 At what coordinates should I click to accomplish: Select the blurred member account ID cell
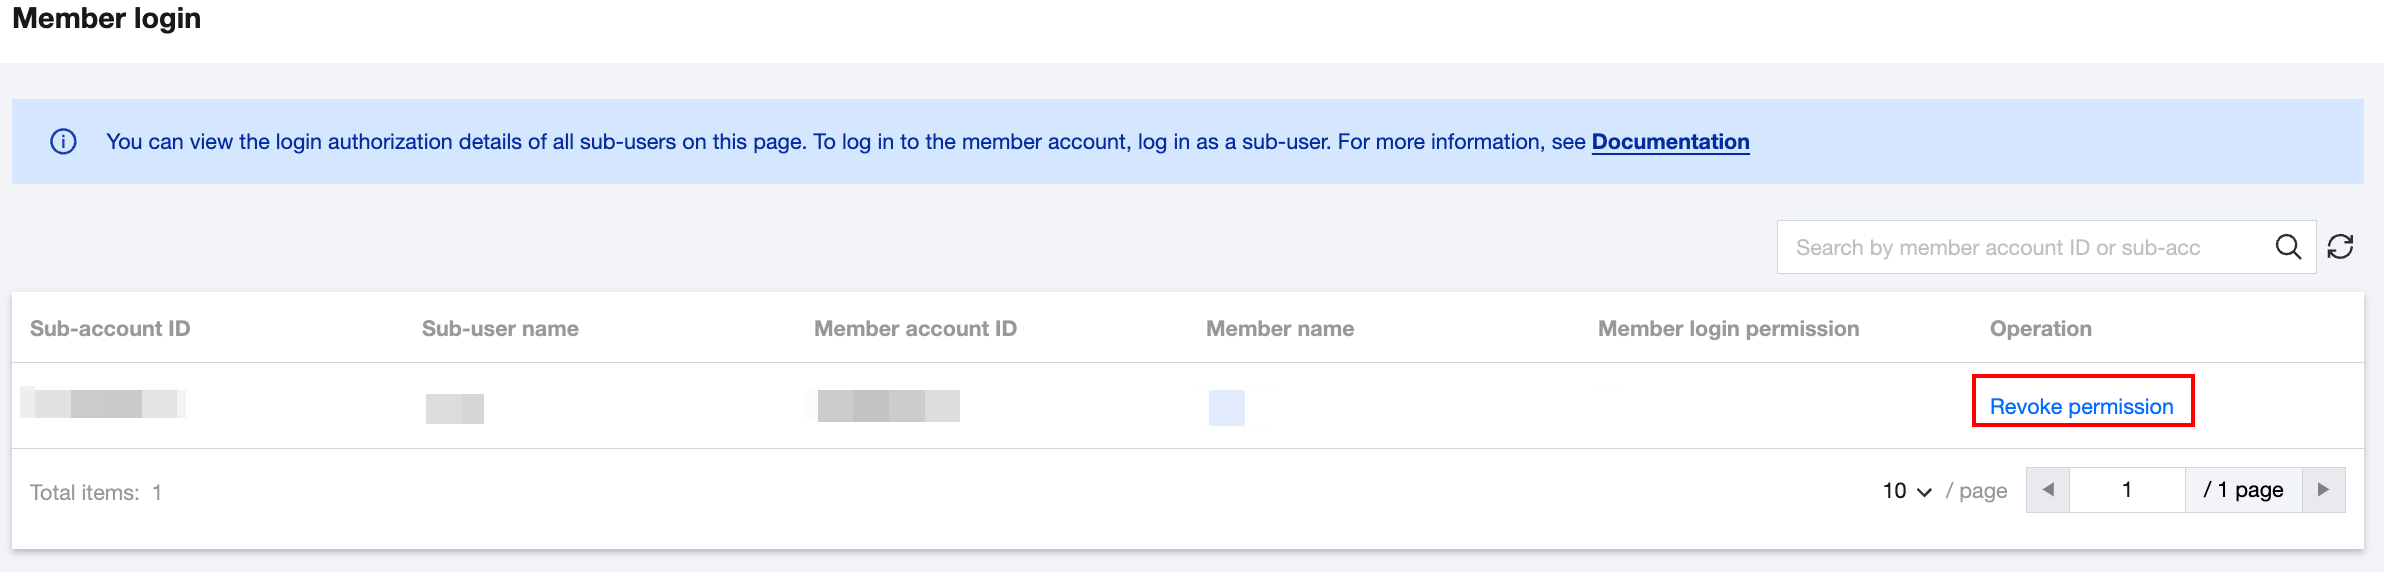888,406
